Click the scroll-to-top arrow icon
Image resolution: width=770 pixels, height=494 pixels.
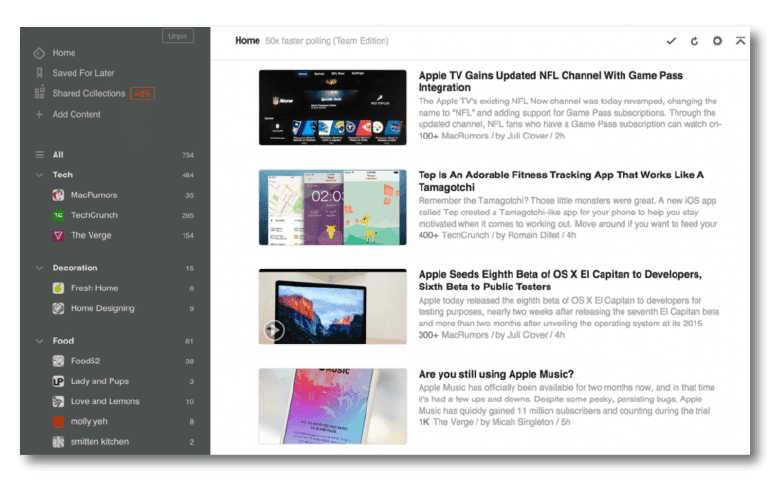click(740, 41)
